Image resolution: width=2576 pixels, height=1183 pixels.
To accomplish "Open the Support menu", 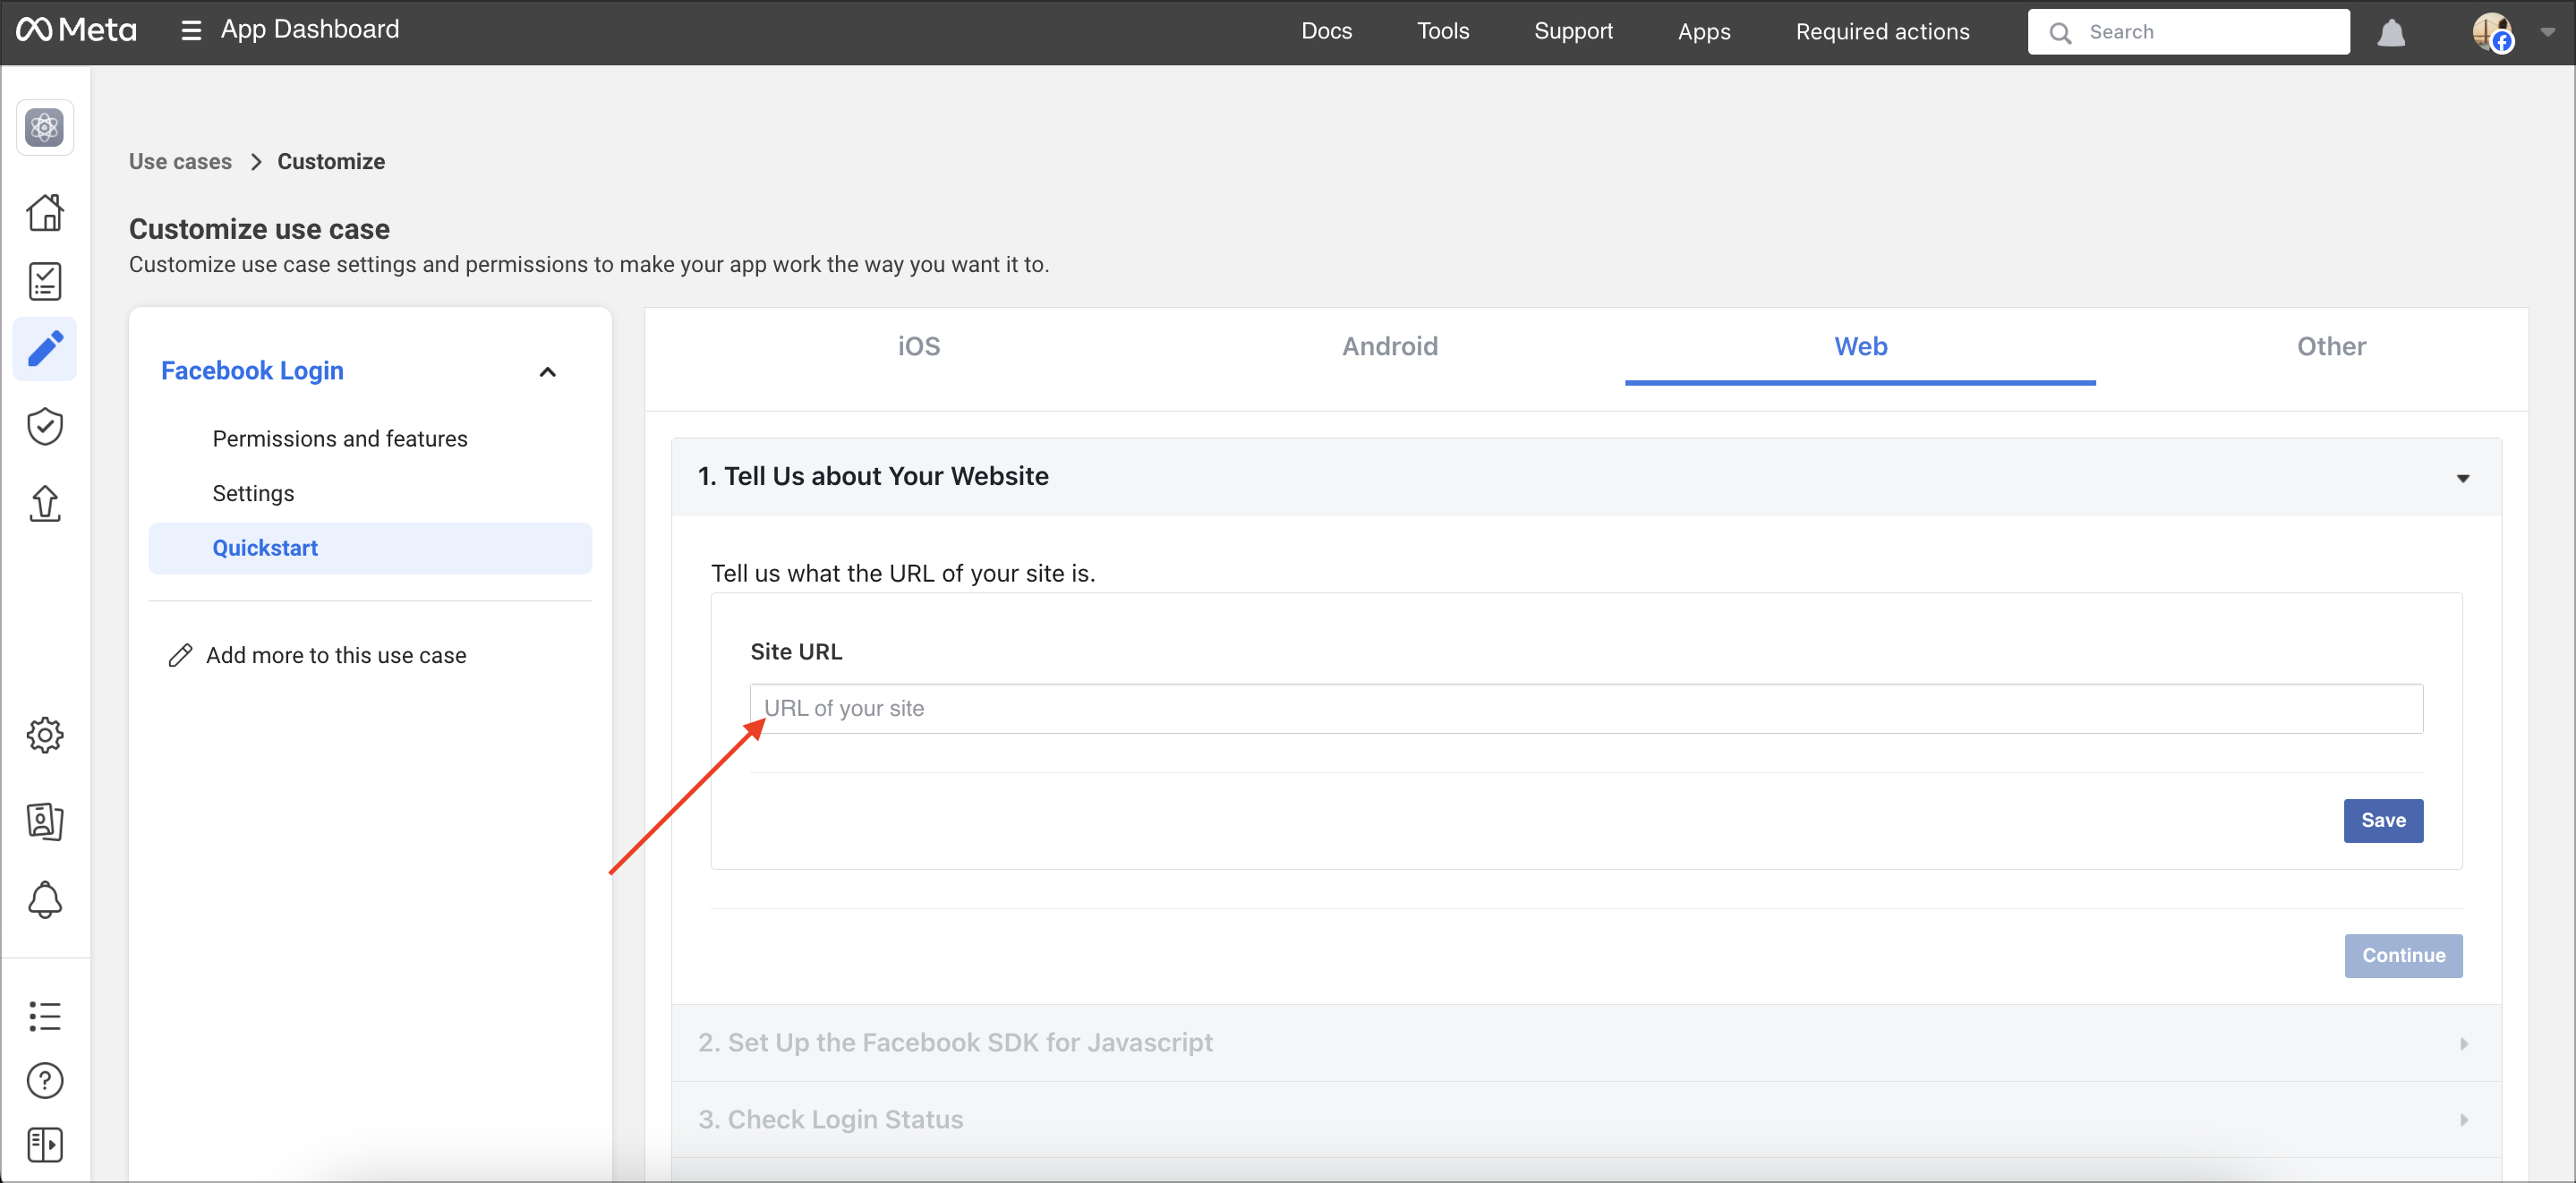I will click(1573, 31).
